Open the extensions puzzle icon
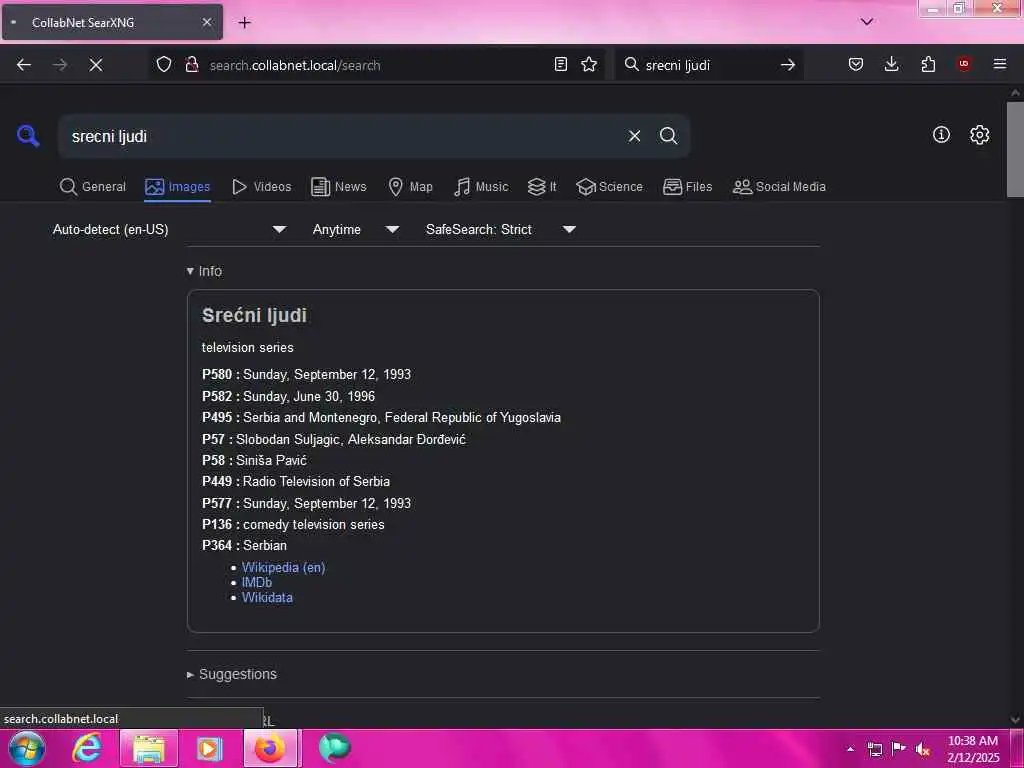1024x768 pixels. (928, 64)
